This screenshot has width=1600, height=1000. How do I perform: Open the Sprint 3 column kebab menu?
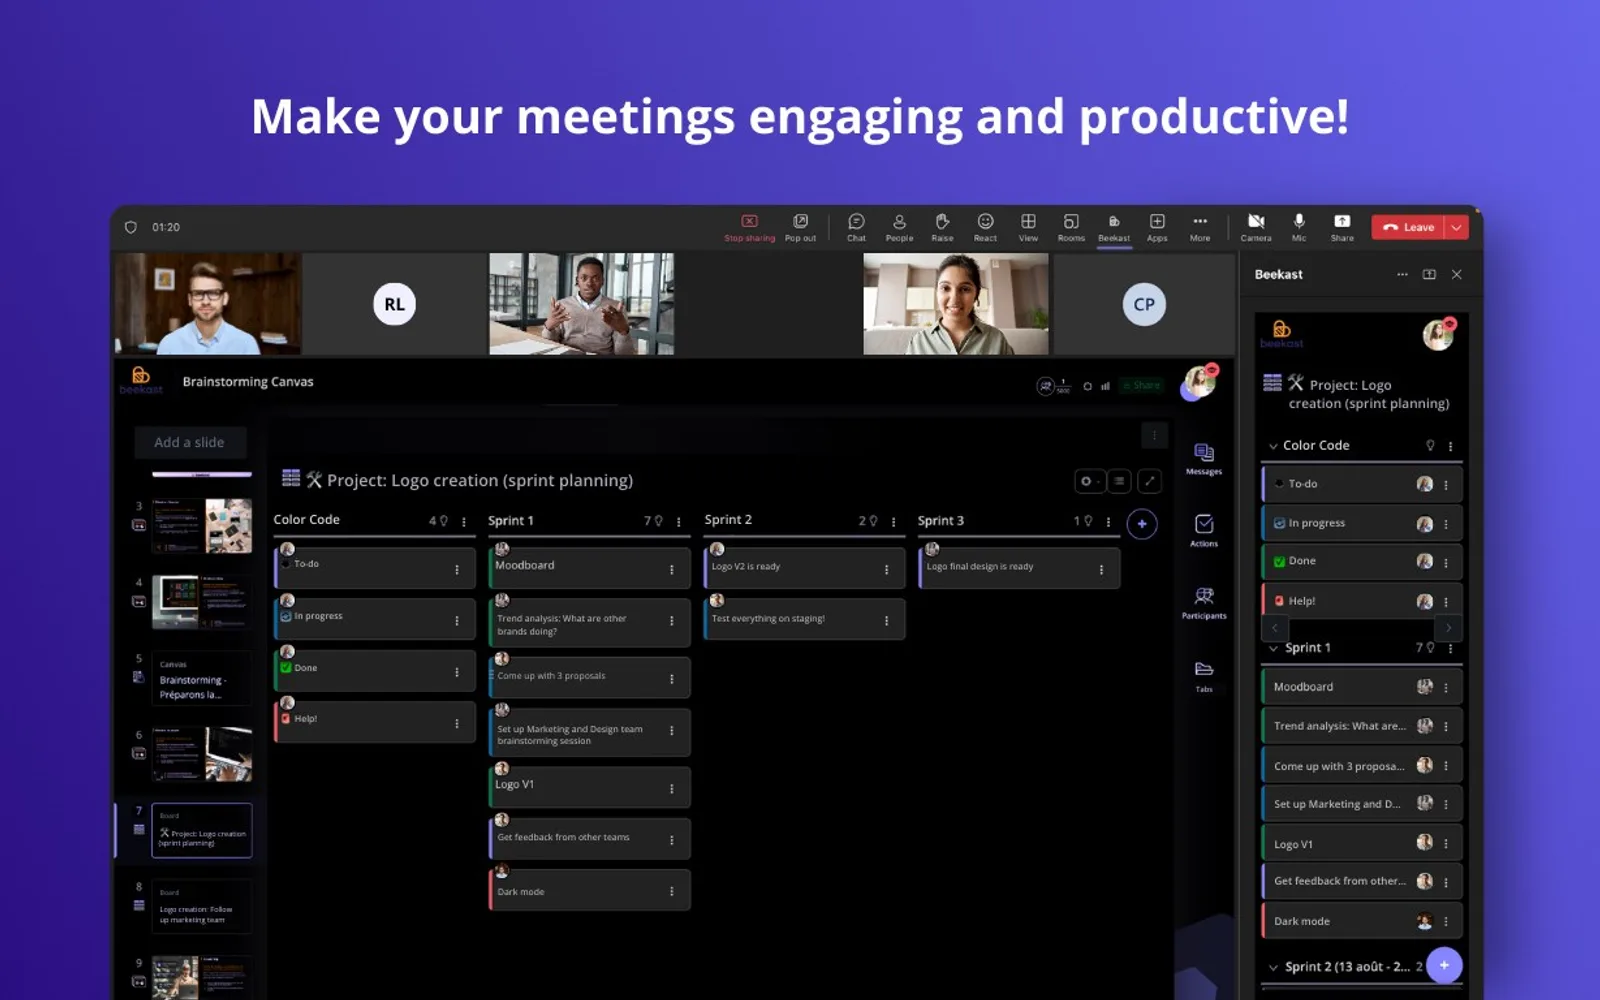click(x=1108, y=521)
